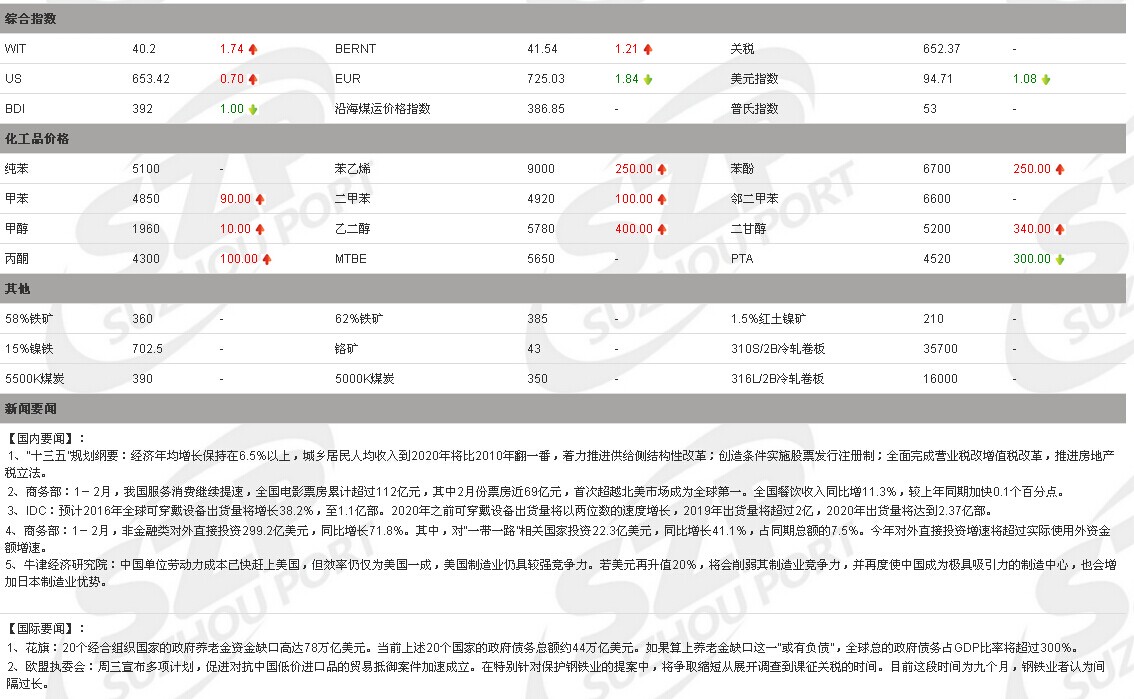Click the green down arrow next to PTA 300.00
This screenshot has height=699, width=1134.
(1060, 259)
